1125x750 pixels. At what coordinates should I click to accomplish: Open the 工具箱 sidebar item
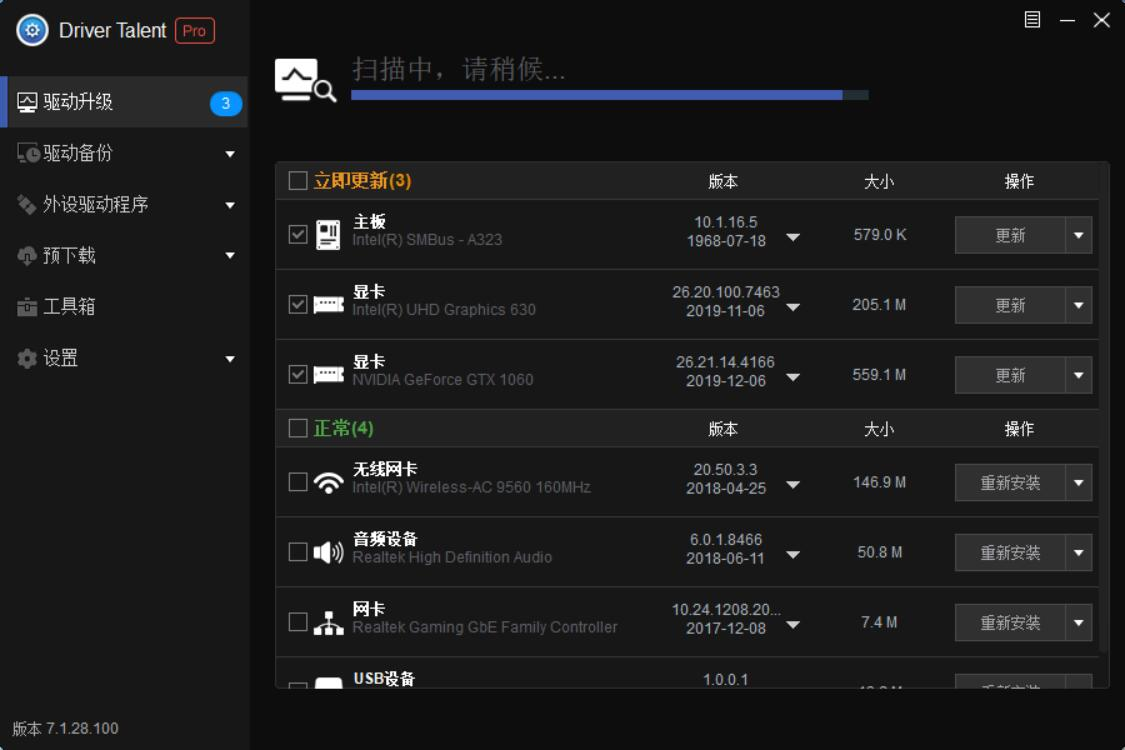coord(123,307)
